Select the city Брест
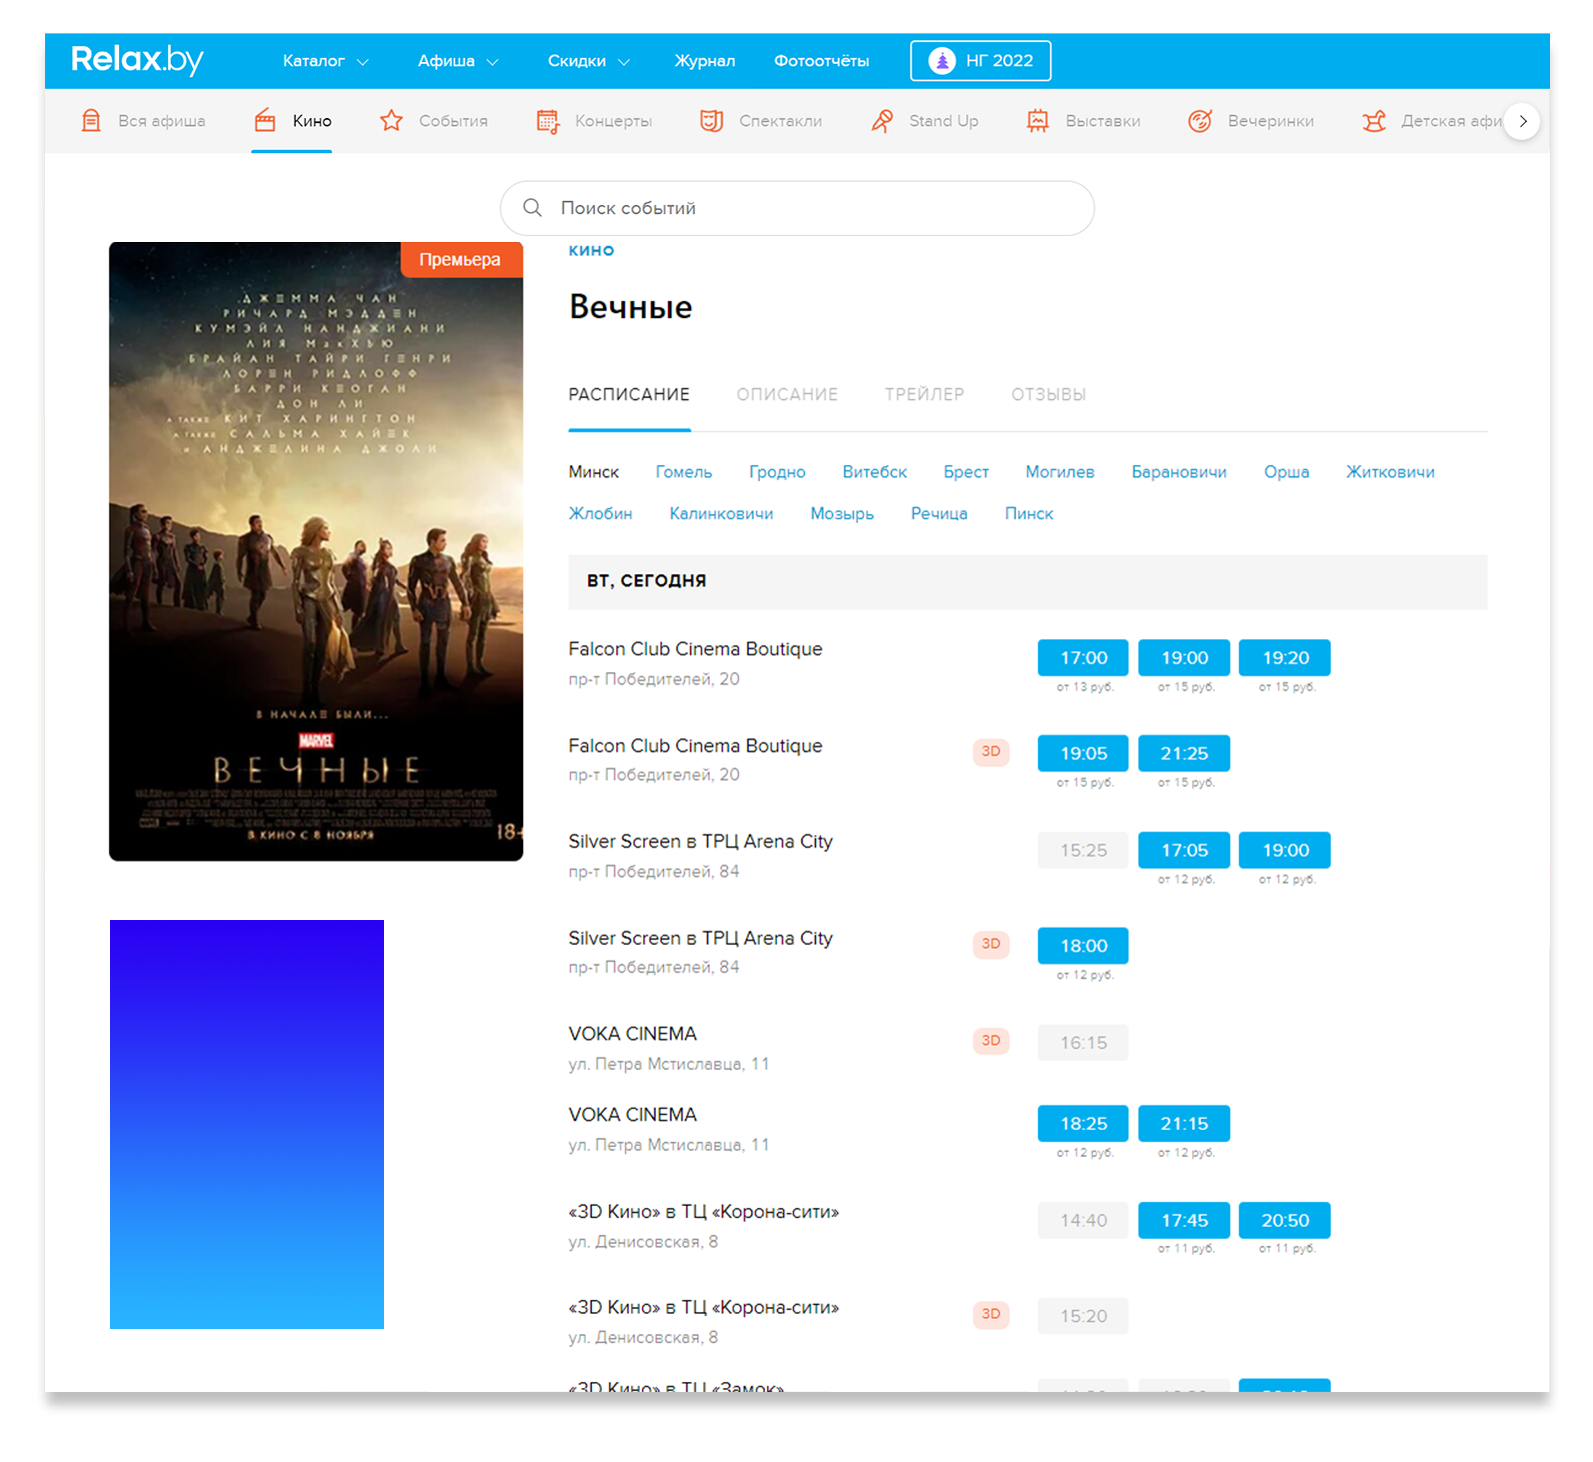Screen dimensions: 1593x1462 (966, 472)
